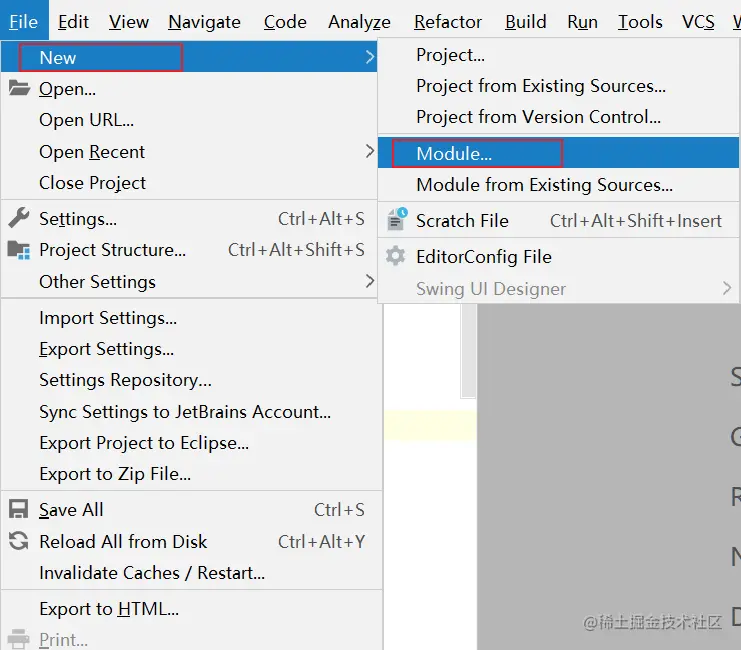The width and height of the screenshot is (741, 650).
Task: Open the Refactor menu
Action: (x=448, y=21)
